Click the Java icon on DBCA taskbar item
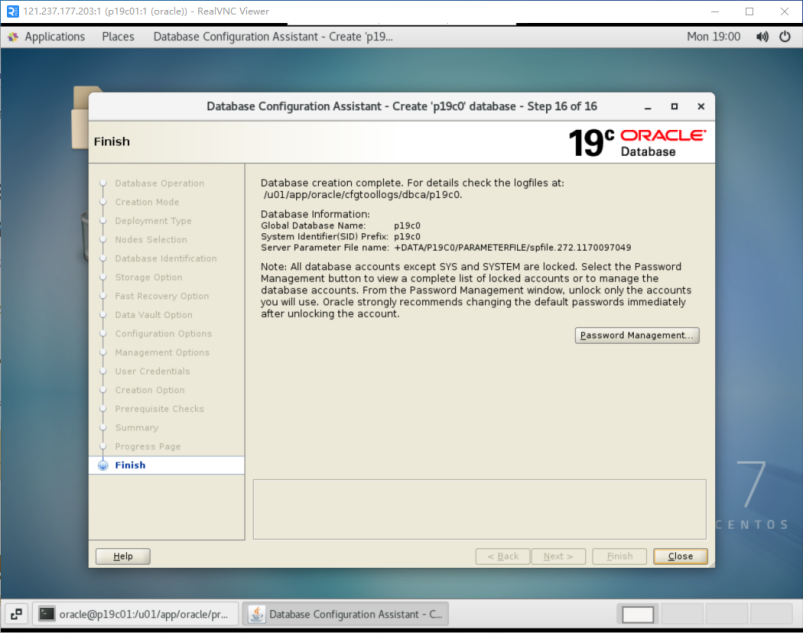 257,614
